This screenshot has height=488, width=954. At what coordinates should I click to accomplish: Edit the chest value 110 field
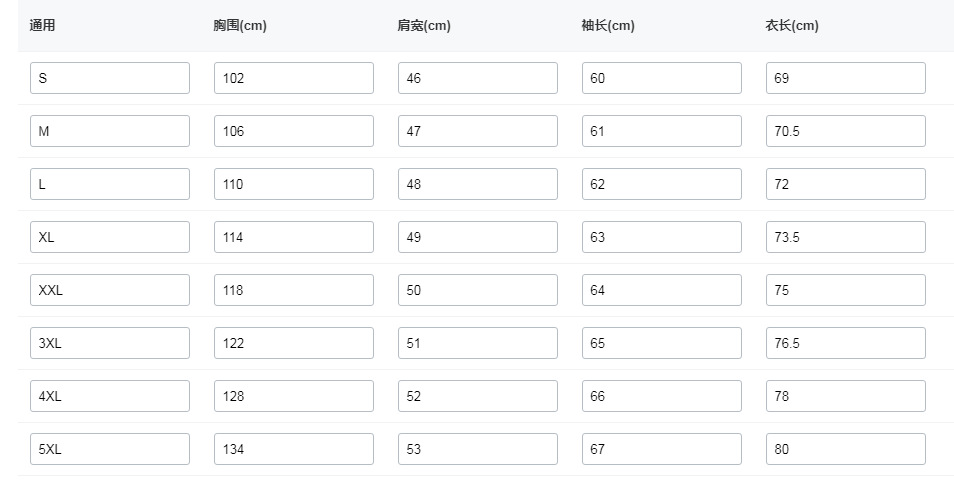[294, 184]
